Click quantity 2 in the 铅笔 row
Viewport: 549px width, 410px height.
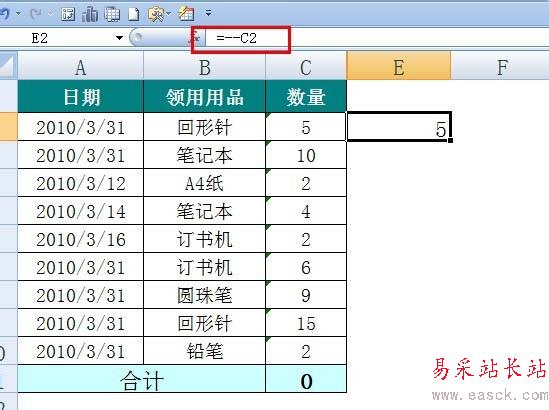coord(306,351)
